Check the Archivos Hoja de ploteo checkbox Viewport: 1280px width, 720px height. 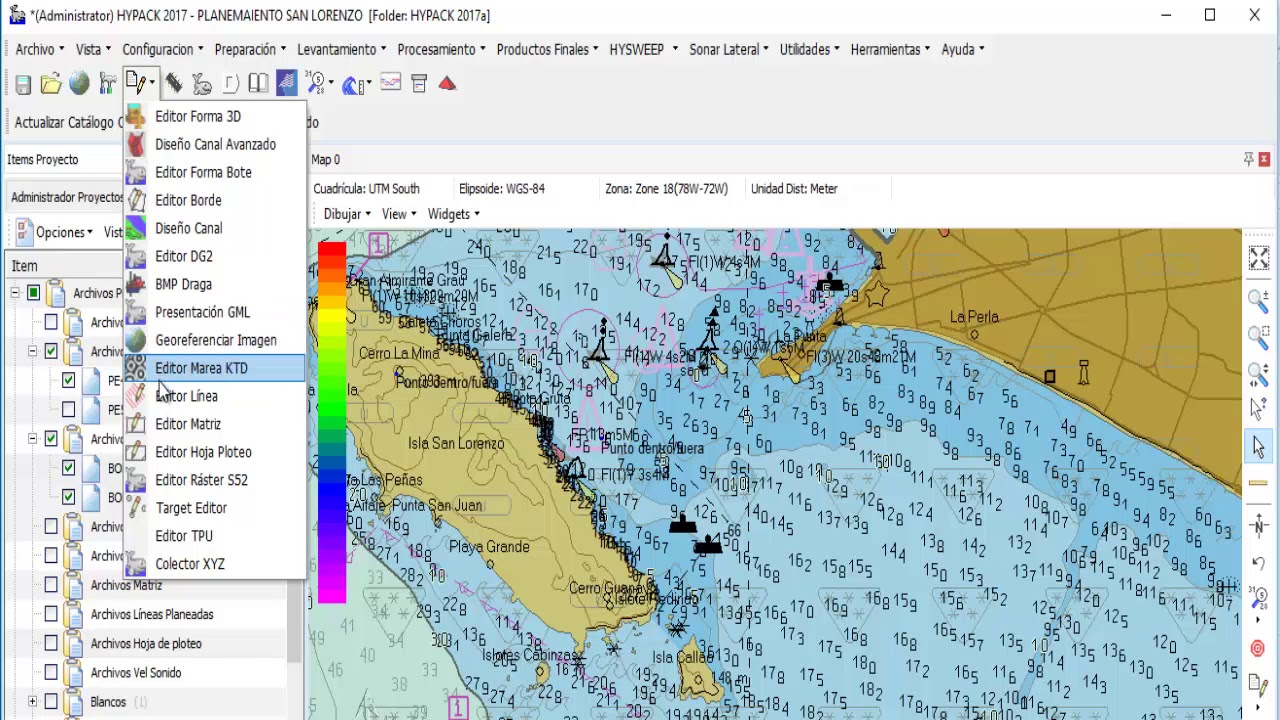pyautogui.click(x=51, y=643)
